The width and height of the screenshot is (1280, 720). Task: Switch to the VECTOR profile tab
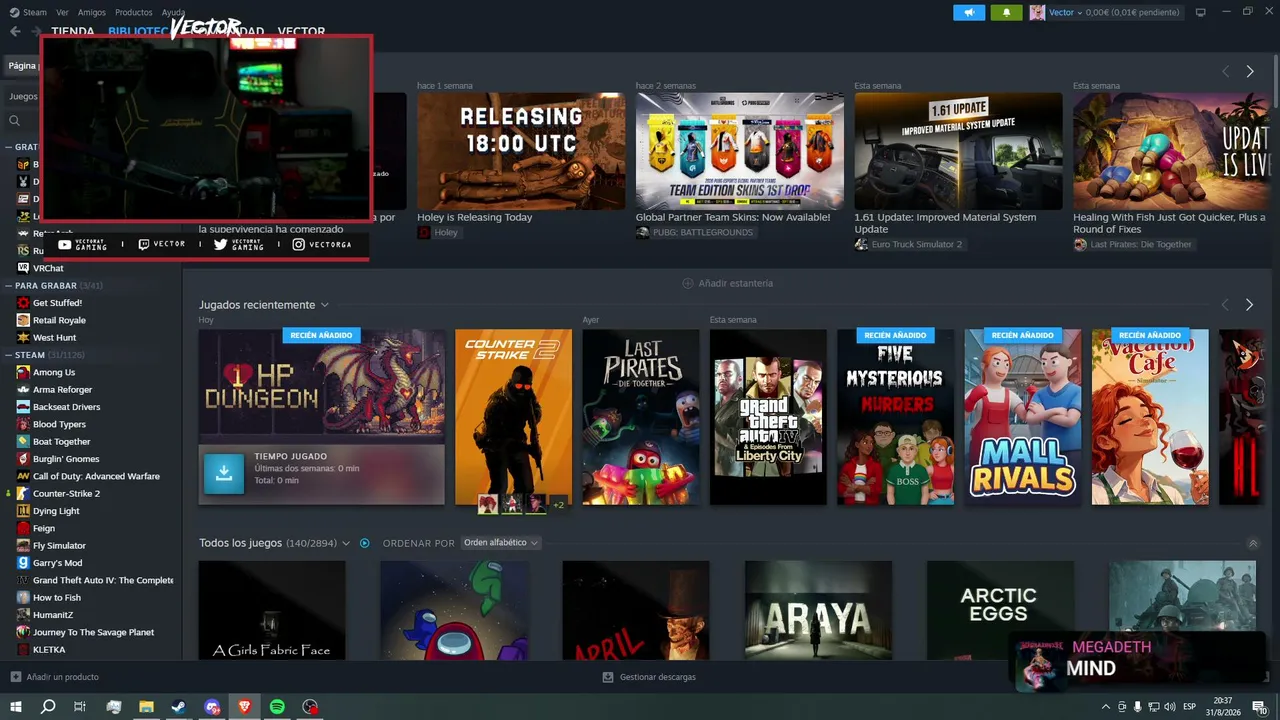301,32
